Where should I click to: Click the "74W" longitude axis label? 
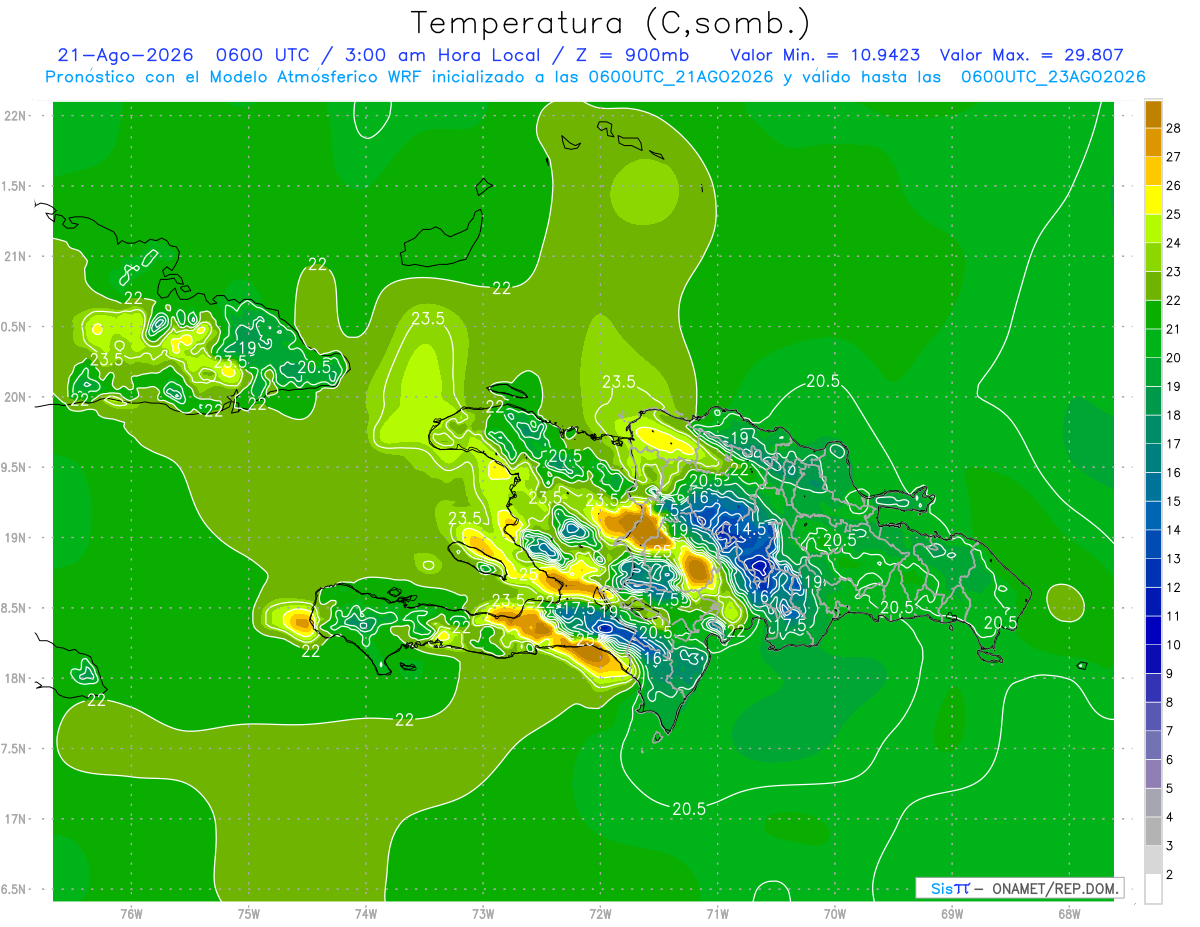(366, 914)
